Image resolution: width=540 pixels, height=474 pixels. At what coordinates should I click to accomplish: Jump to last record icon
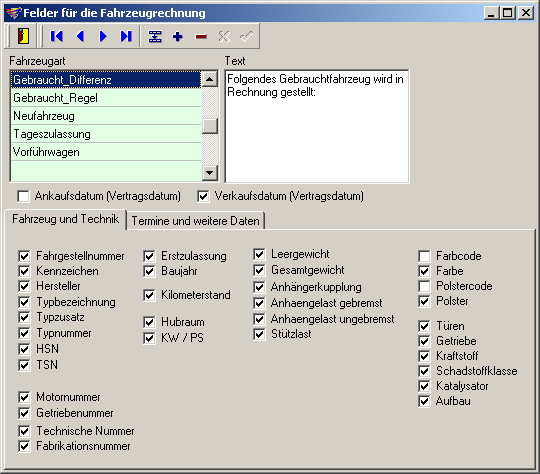[126, 36]
